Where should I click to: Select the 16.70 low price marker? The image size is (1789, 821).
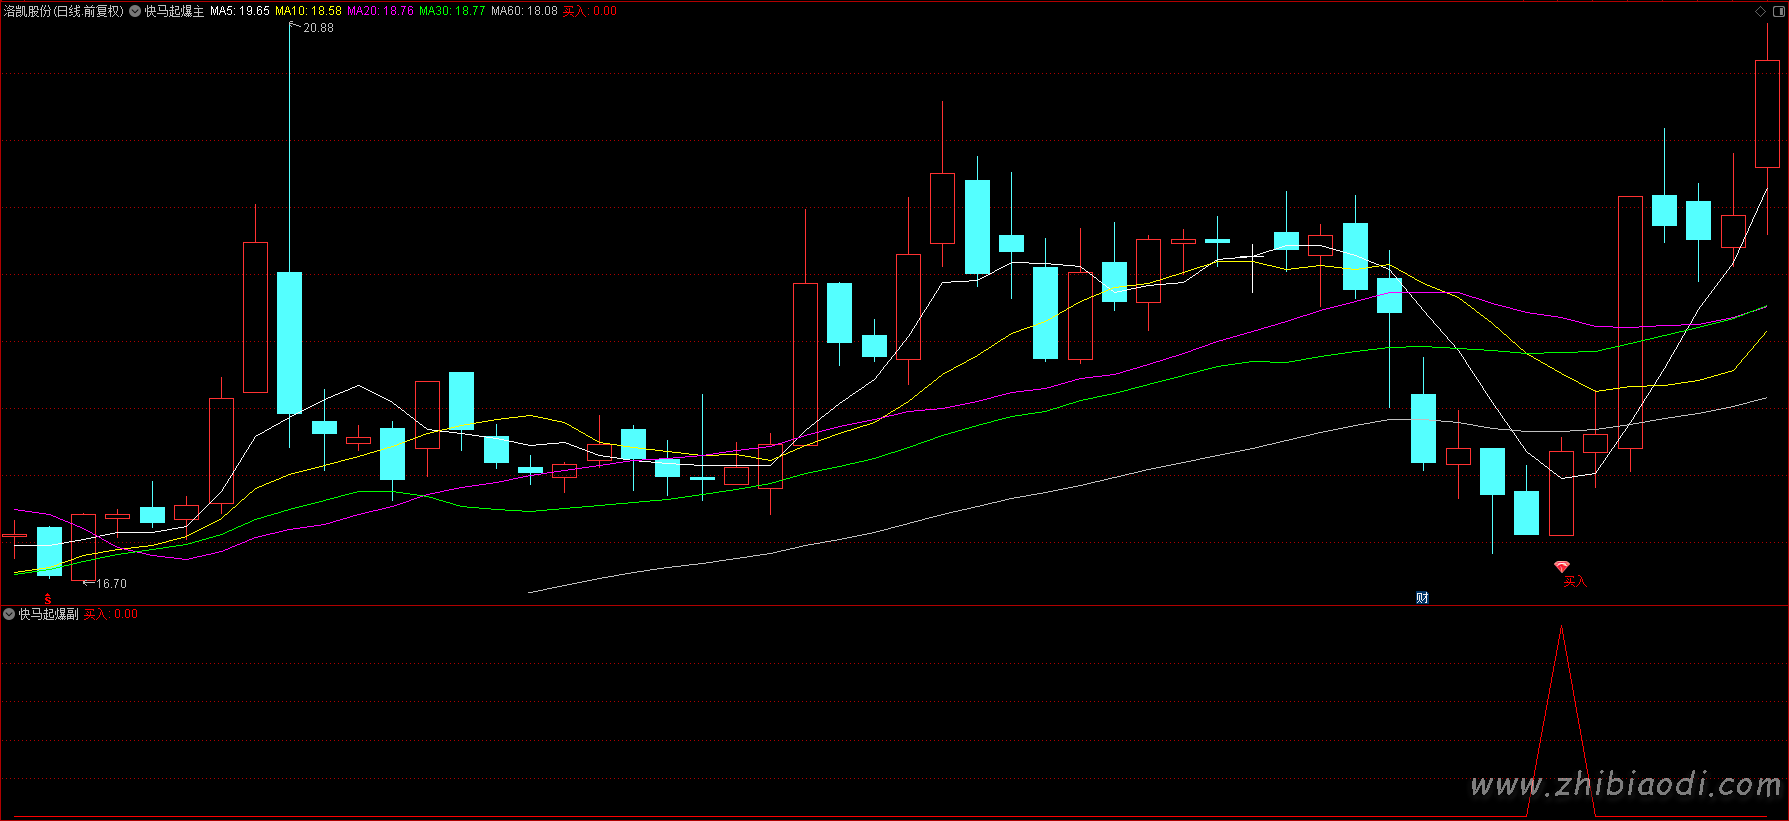pyautogui.click(x=111, y=584)
